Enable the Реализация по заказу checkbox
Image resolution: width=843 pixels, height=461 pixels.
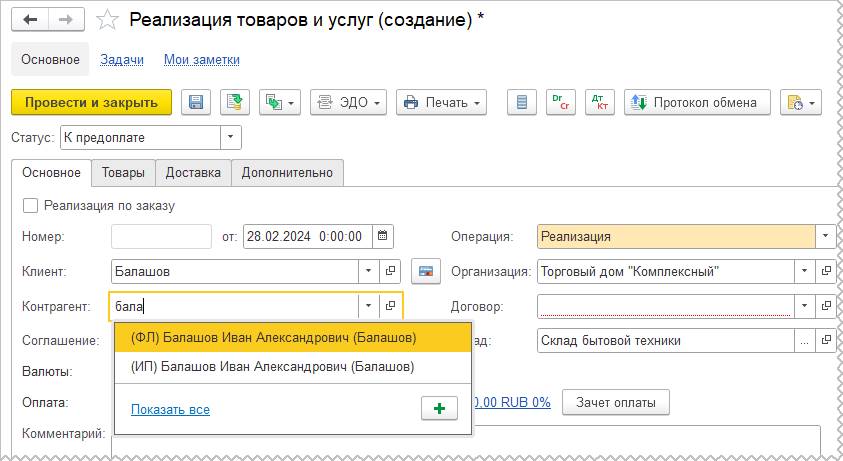click(30, 206)
